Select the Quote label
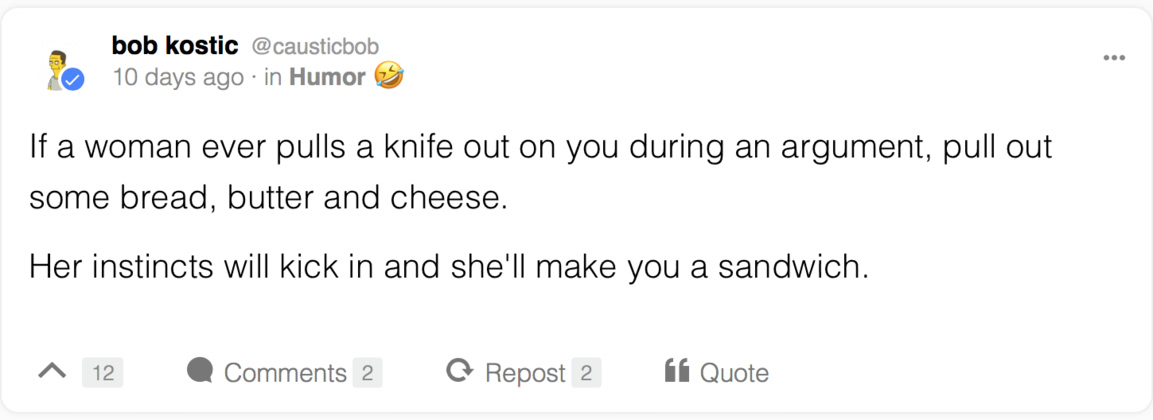This screenshot has width=1153, height=420. click(734, 374)
